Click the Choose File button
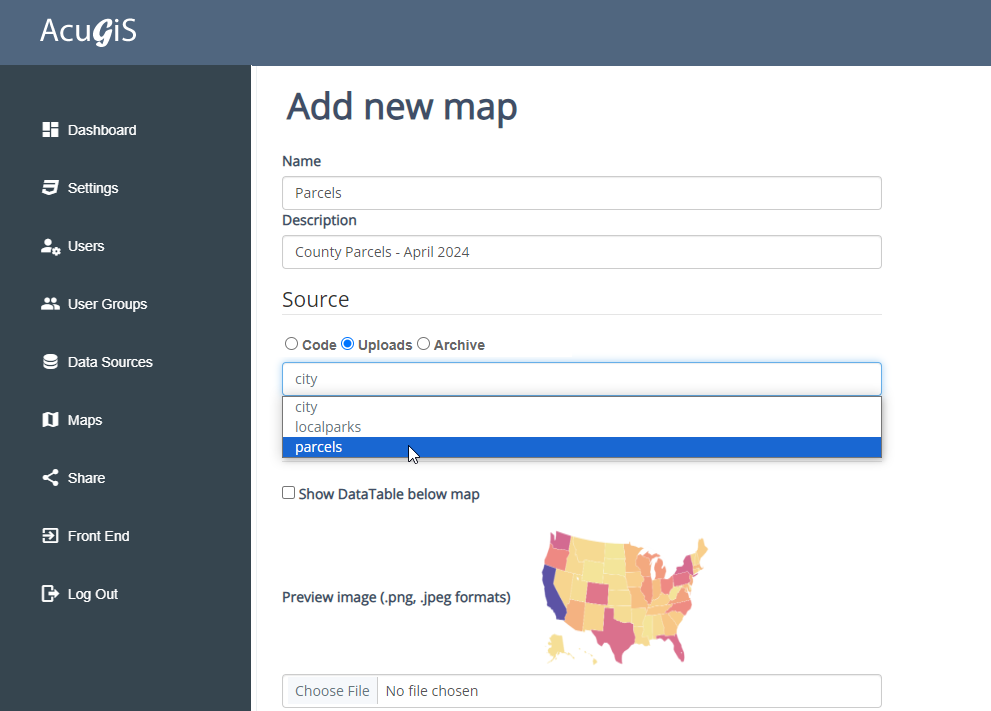This screenshot has height=711, width=991. pos(332,691)
